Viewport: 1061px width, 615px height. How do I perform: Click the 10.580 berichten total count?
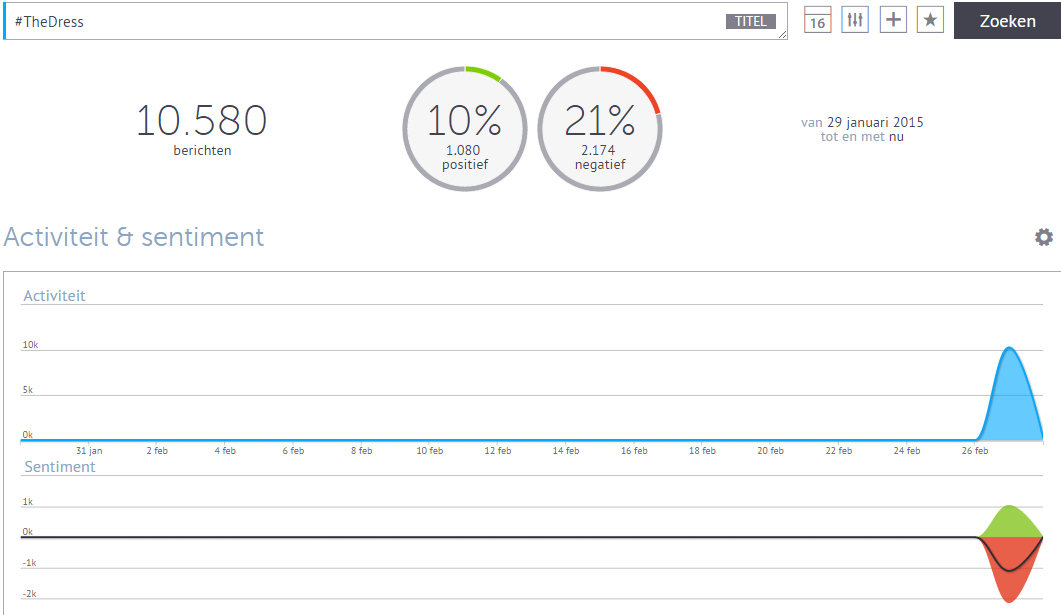202,129
